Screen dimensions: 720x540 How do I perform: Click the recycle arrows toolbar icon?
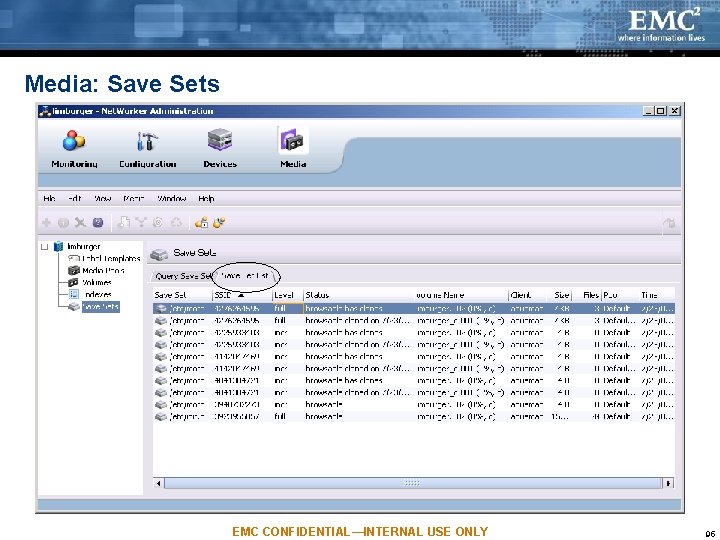coord(176,223)
